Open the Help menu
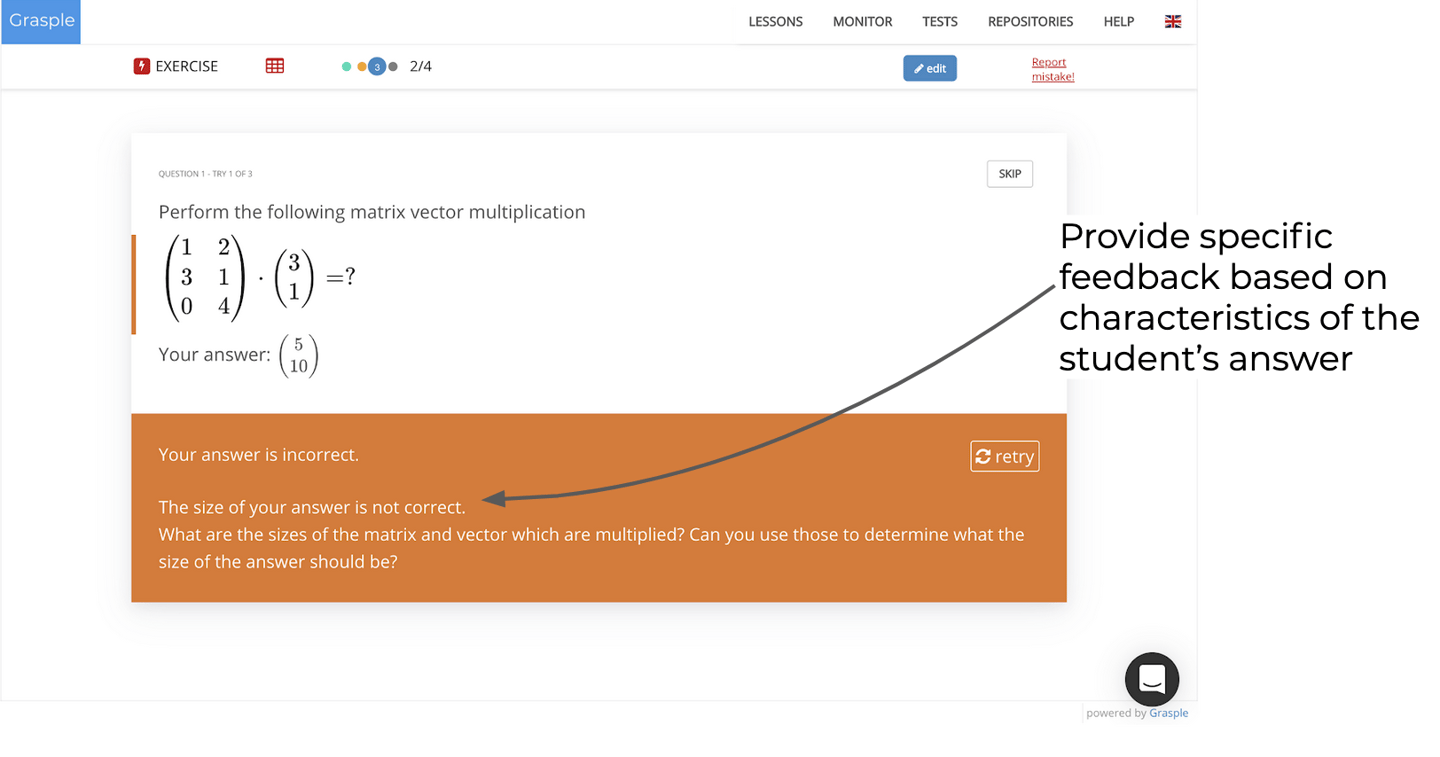Screen dimensions: 1440x757 pyautogui.click(x=1118, y=21)
